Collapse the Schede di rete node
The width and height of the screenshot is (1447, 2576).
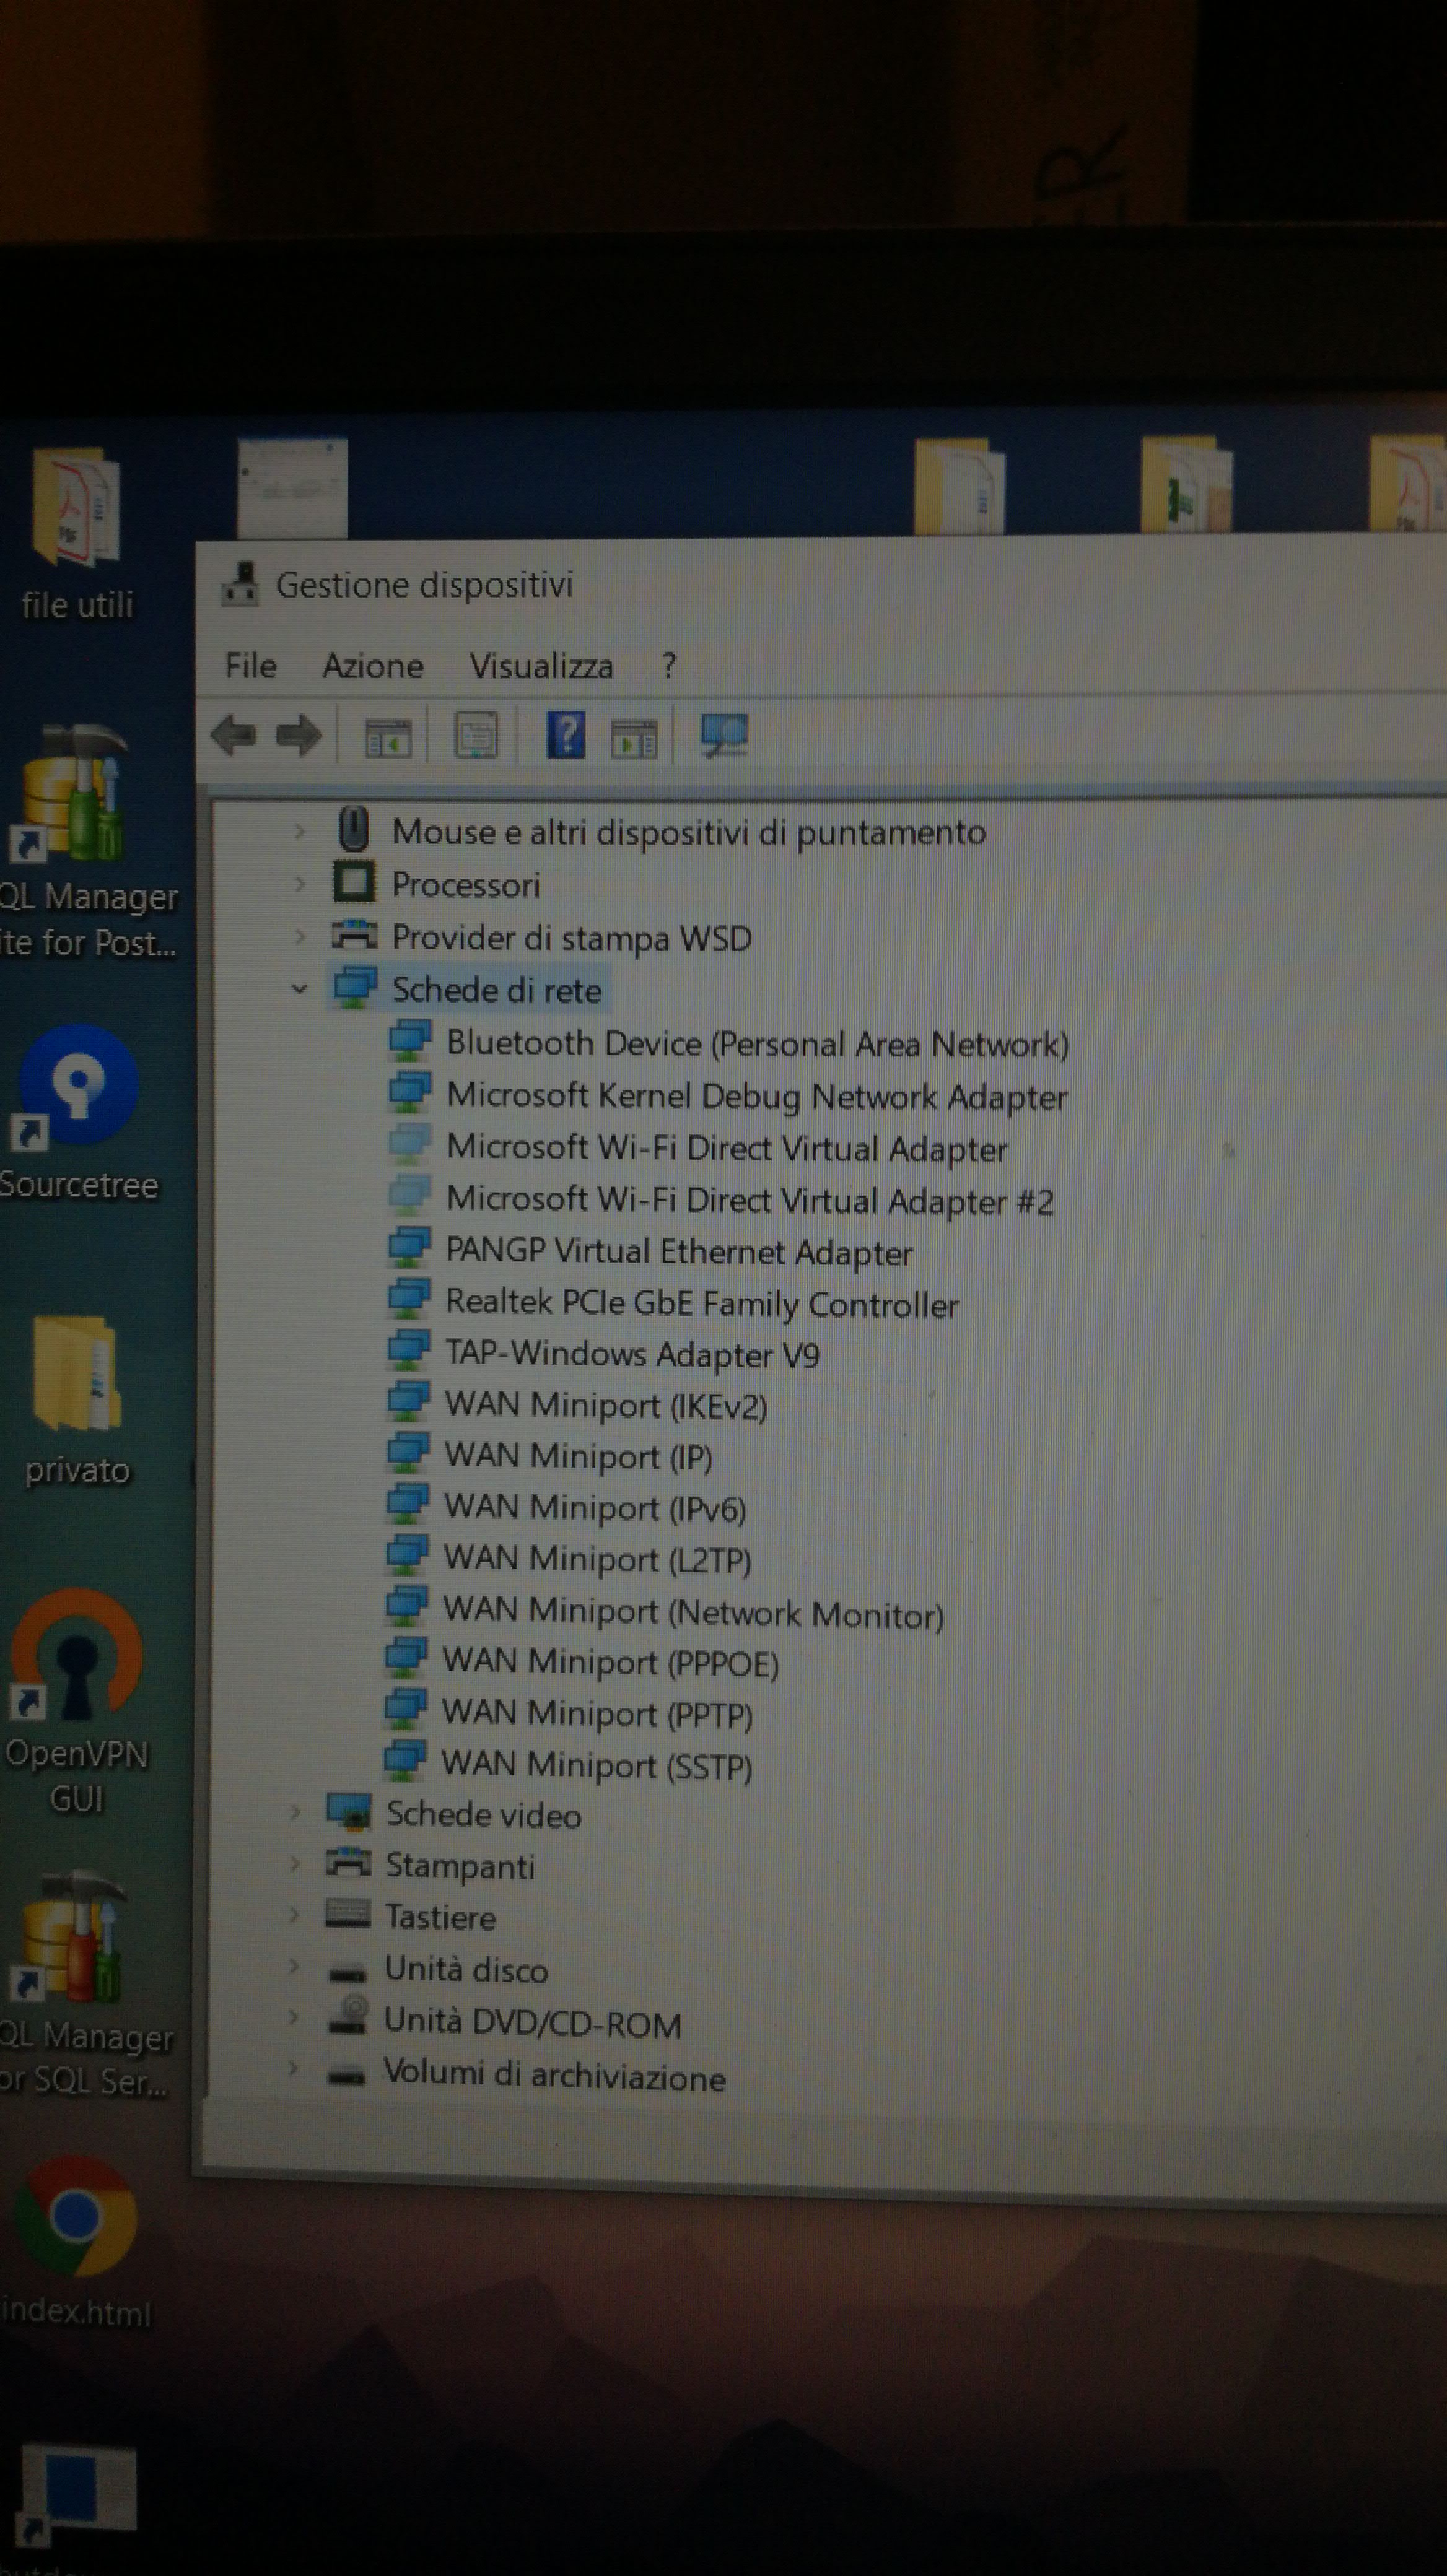point(299,988)
